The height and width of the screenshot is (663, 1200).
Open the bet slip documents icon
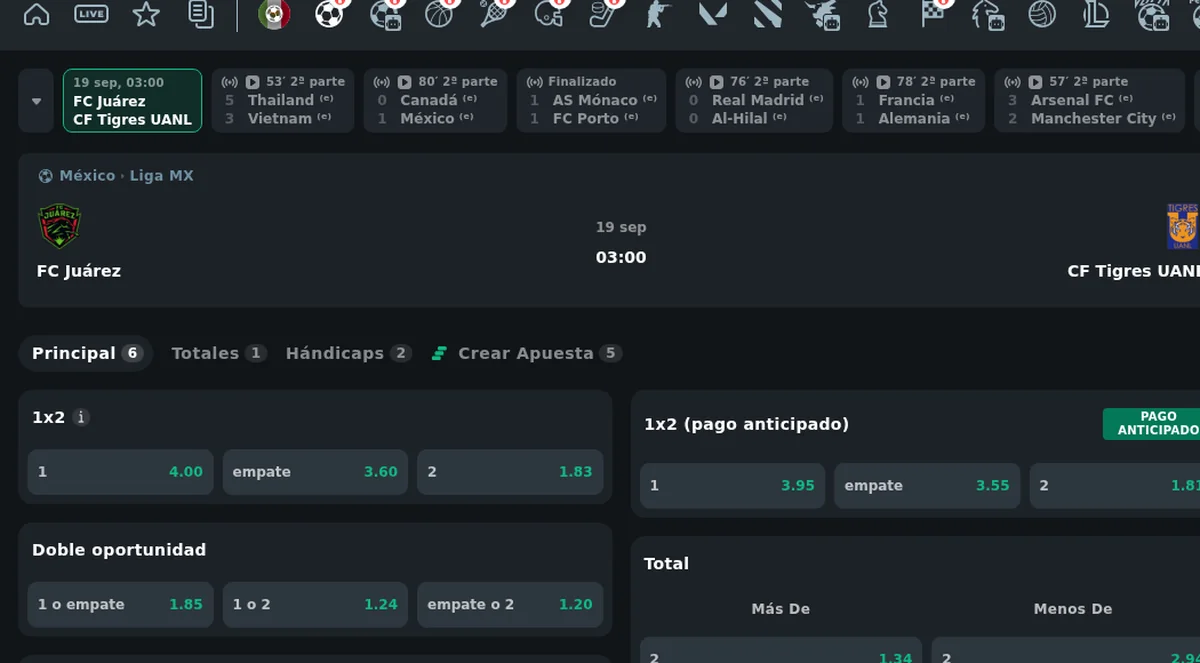tap(202, 14)
